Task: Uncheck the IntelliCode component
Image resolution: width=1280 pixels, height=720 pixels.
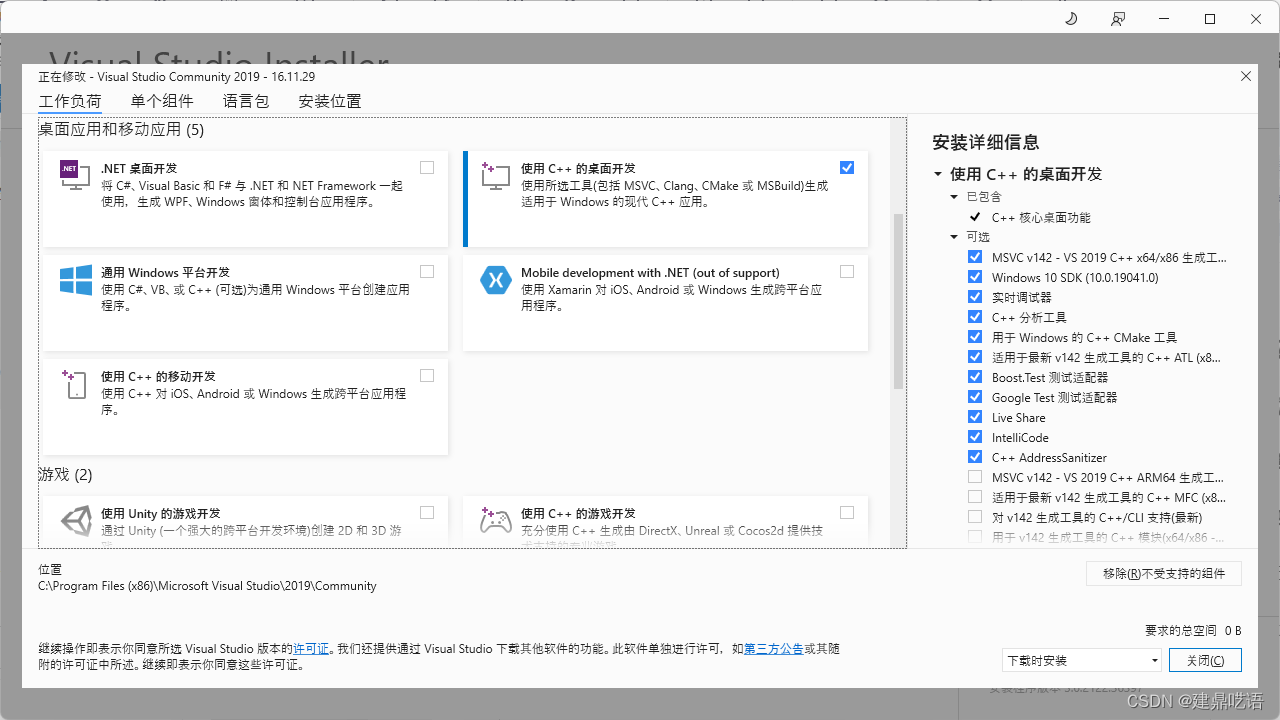Action: coord(975,437)
